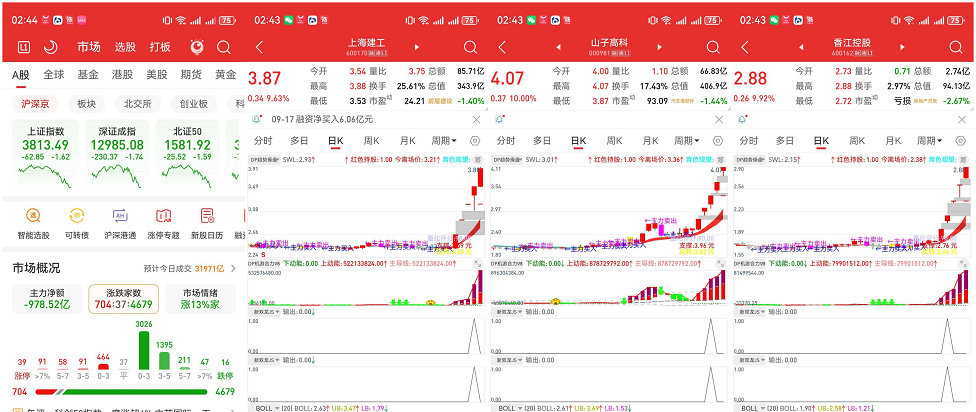This screenshot has width=976, height=412.
Task: Open the 可转债 shortcut
Action: [77, 224]
